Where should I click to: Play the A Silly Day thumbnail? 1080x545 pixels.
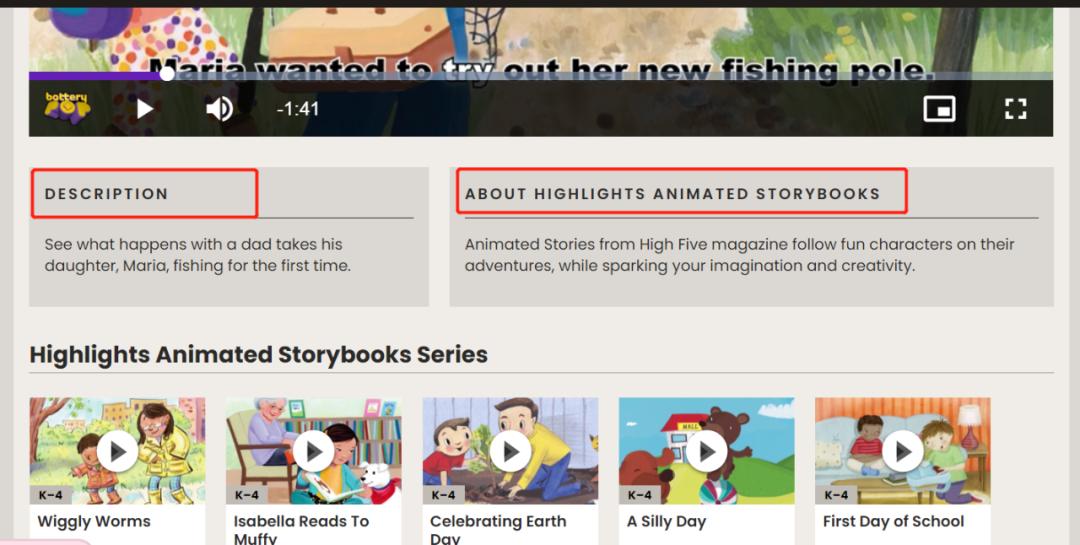[x=707, y=451]
